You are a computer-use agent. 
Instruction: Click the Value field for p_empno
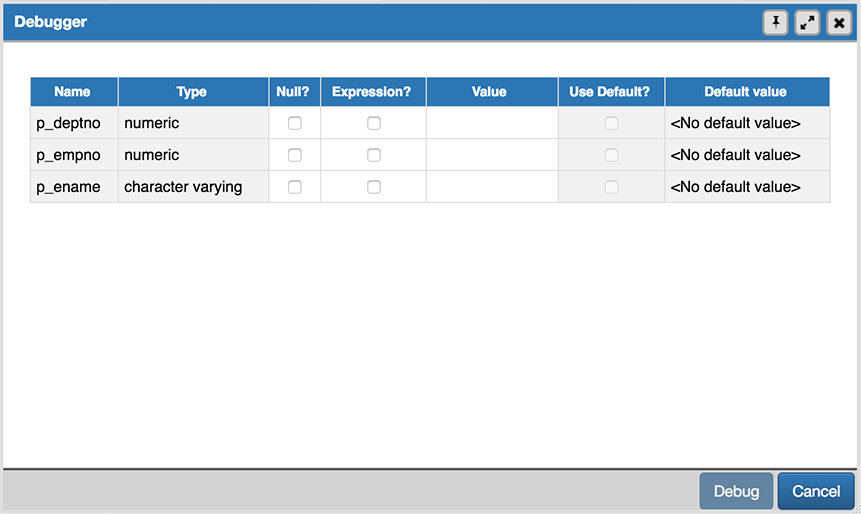pos(491,155)
